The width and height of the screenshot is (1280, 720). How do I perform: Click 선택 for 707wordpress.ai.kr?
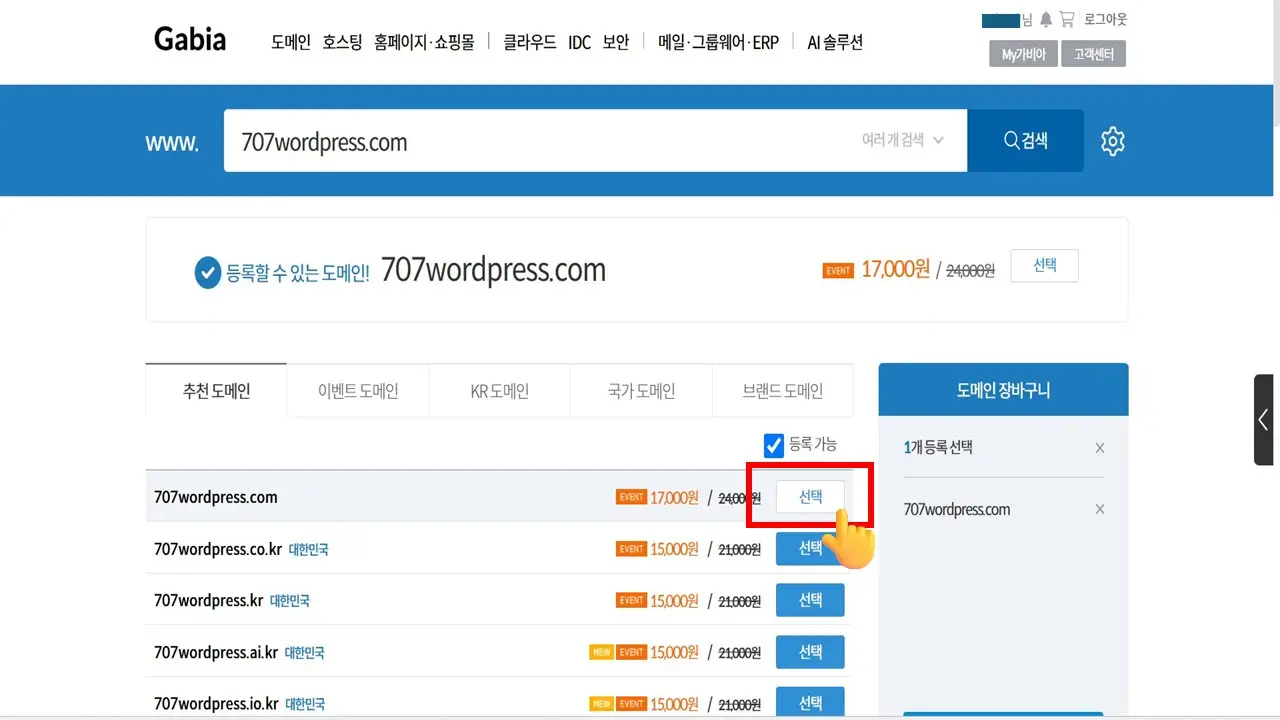811,652
